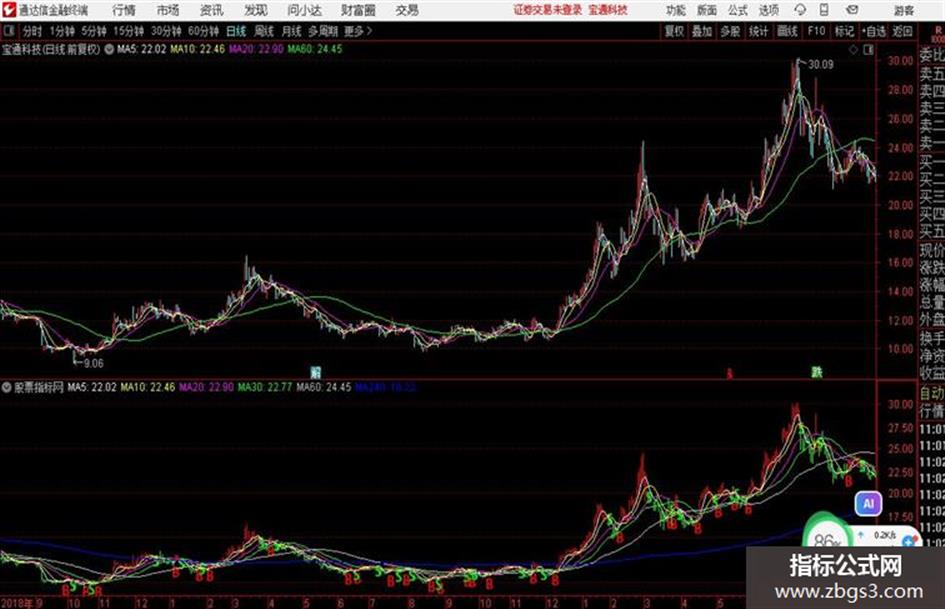The image size is (945, 609).
Task: Toggle the side panel icon next to the diamond
Action: (868, 50)
